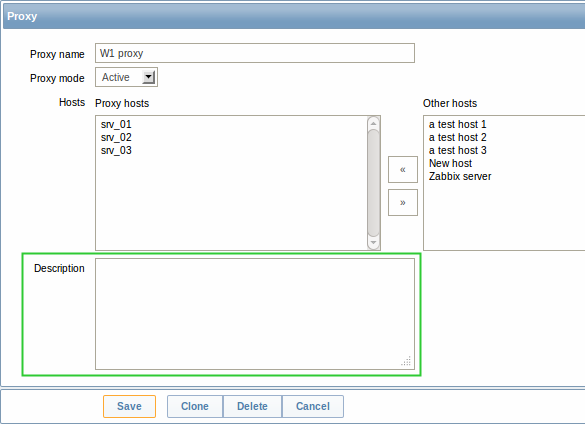Clone the W1 proxy

(x=195, y=406)
